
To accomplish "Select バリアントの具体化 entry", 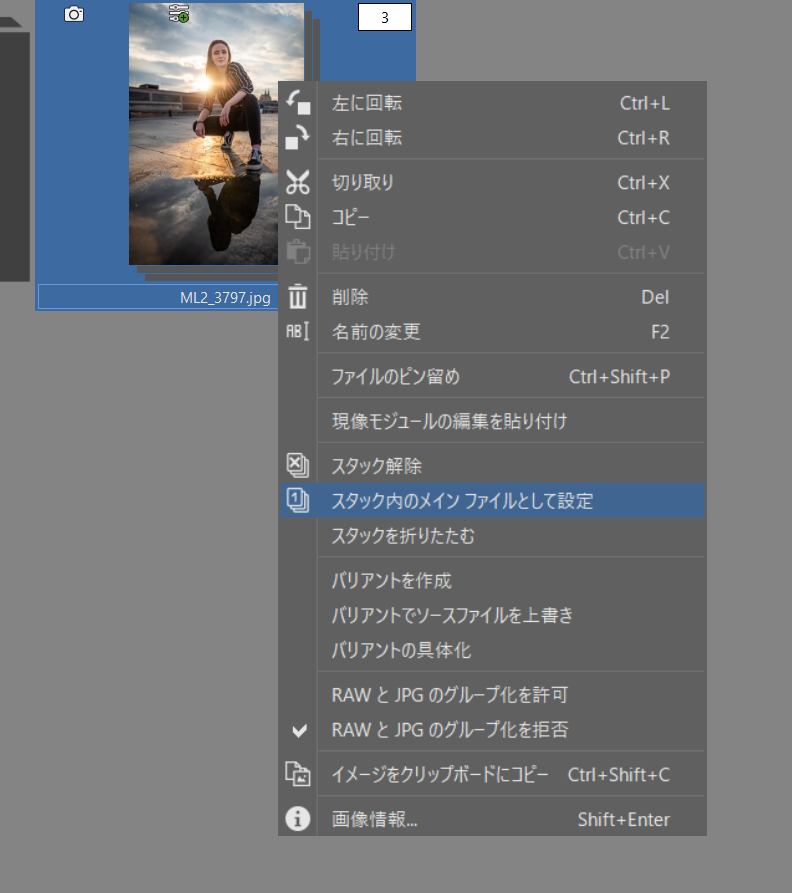I will click(x=493, y=650).
